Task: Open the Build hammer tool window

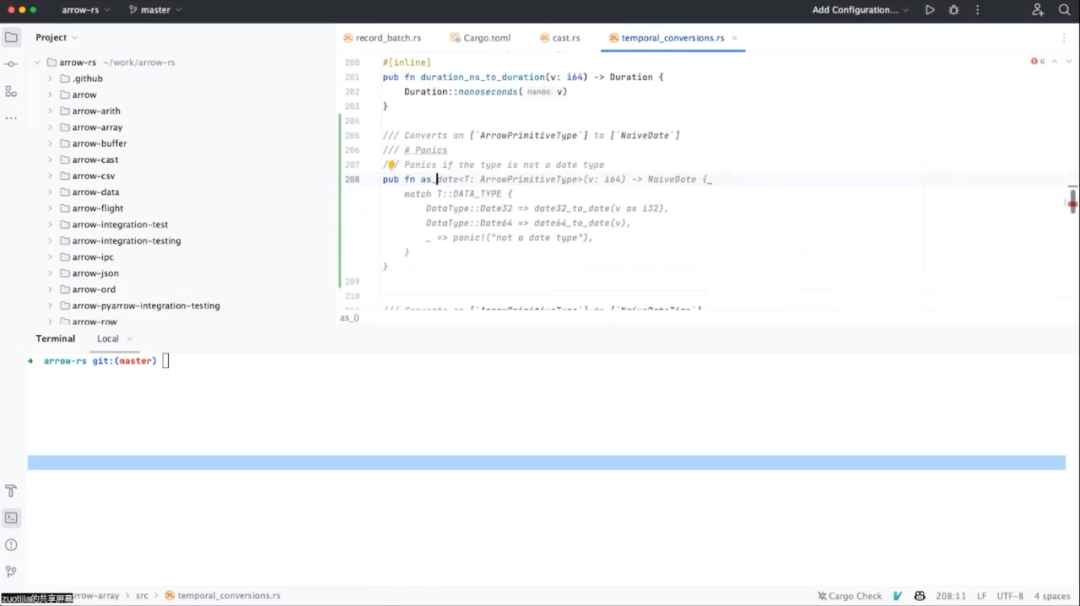Action: tap(11, 491)
